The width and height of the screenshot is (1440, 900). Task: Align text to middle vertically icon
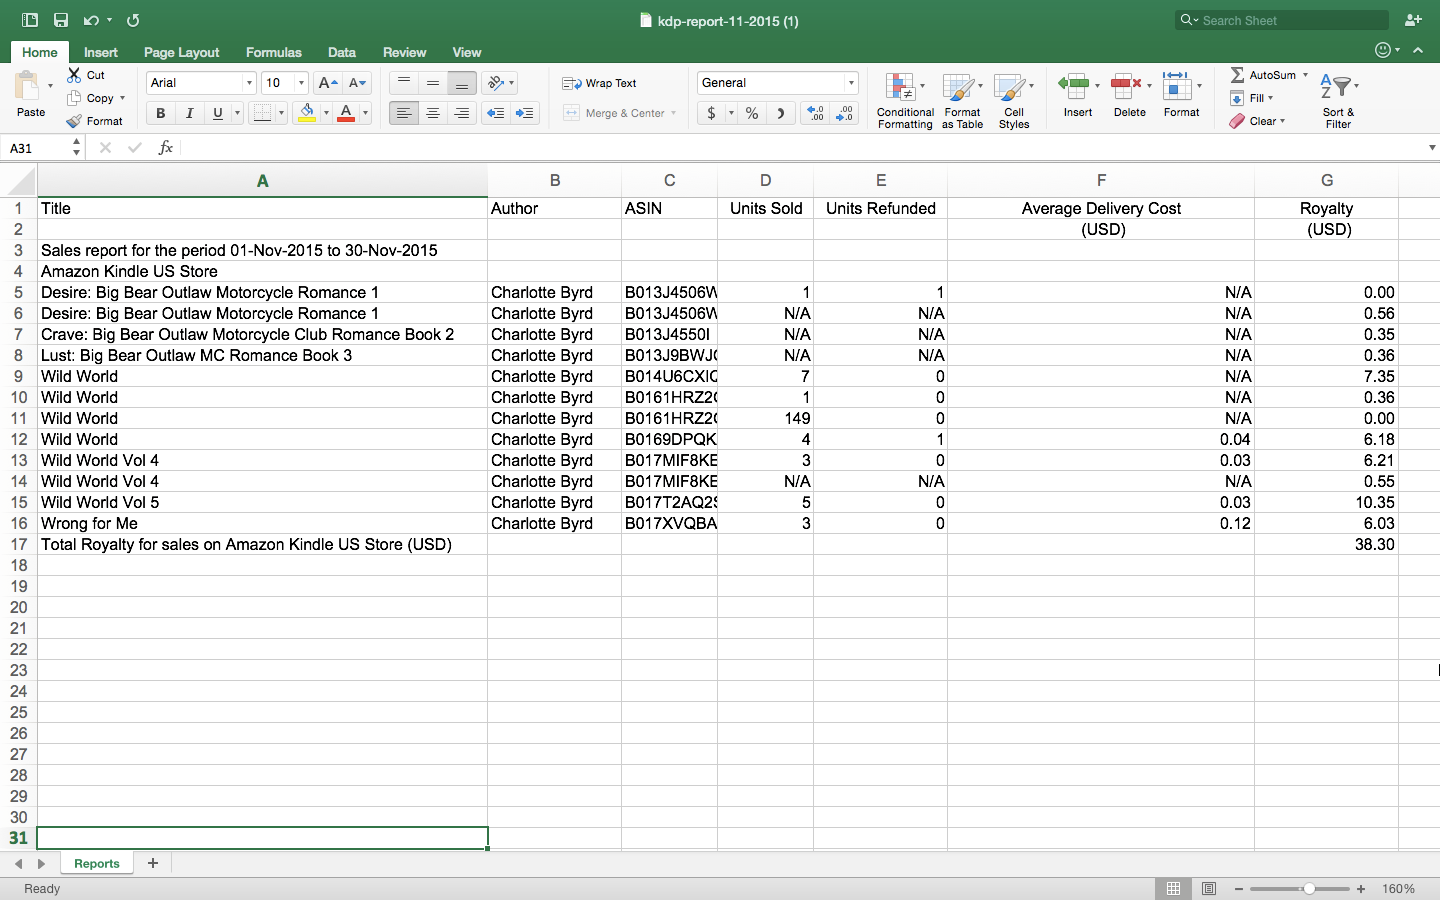(x=432, y=83)
